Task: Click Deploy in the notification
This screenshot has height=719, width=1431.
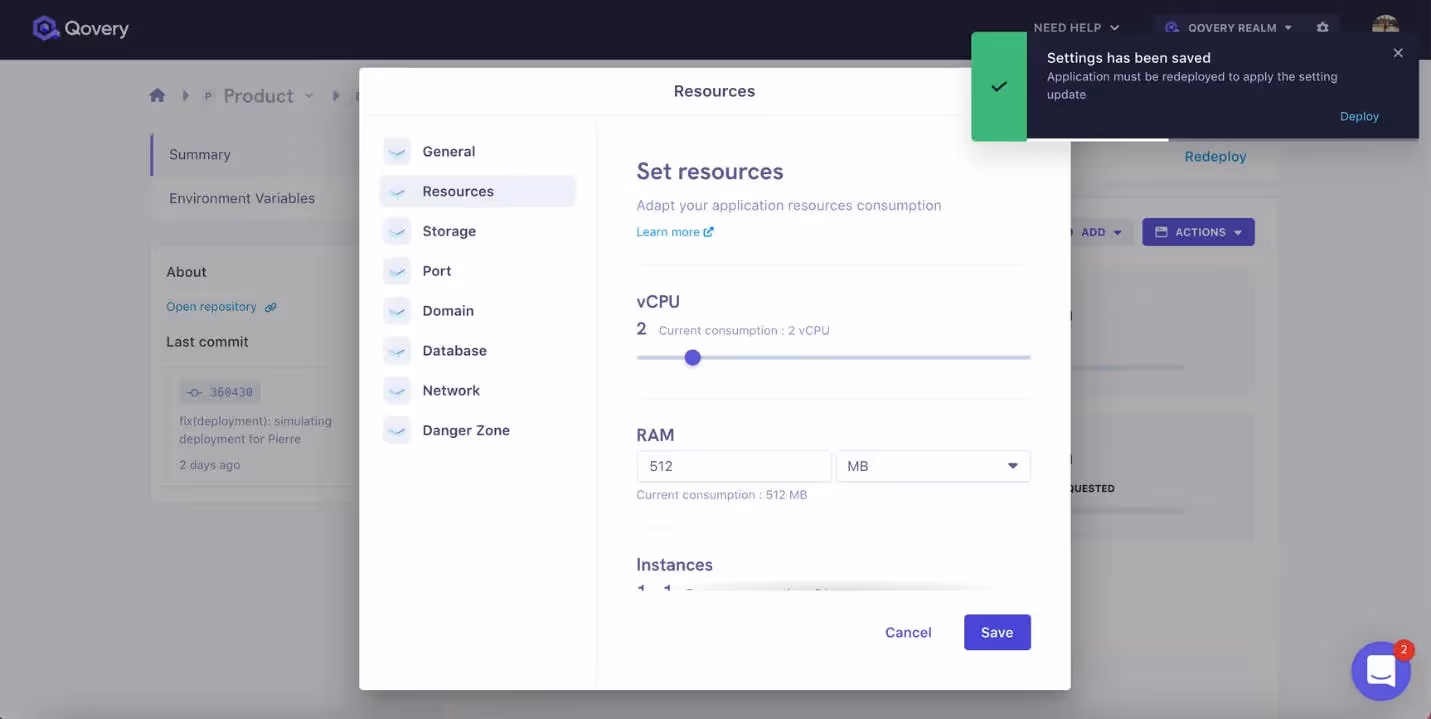Action: (1359, 117)
